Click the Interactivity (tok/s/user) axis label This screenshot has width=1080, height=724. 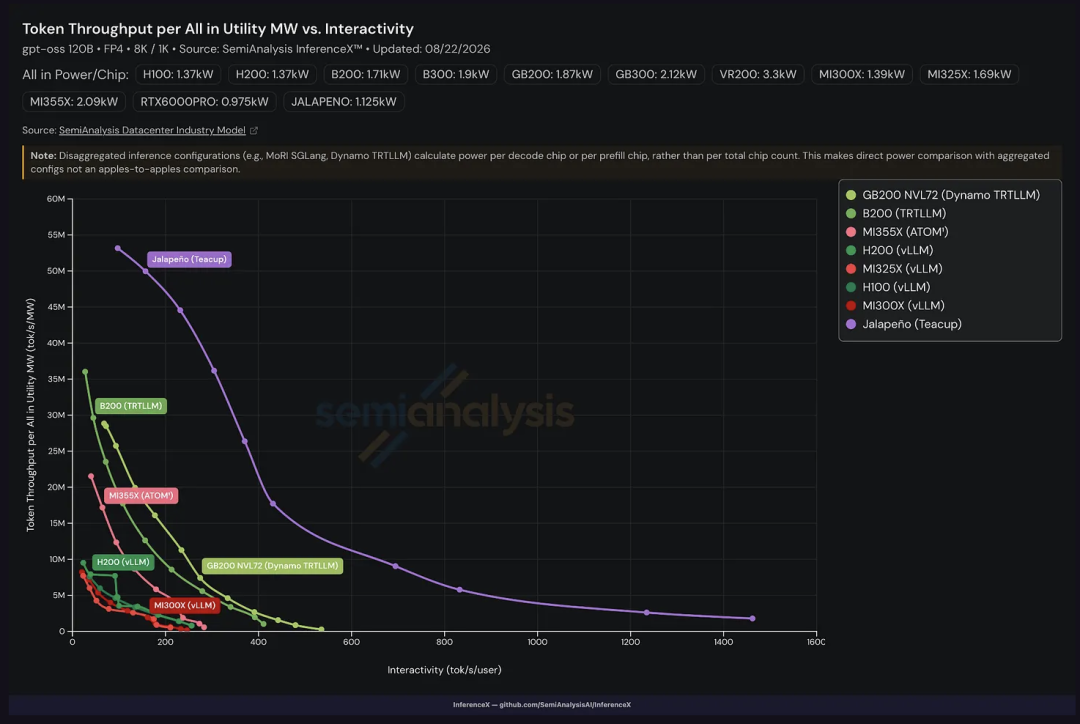click(x=444, y=670)
